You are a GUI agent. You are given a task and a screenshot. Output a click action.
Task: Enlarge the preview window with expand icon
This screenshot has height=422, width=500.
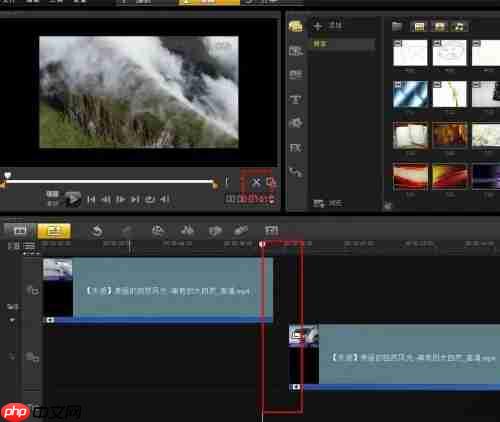click(x=271, y=183)
